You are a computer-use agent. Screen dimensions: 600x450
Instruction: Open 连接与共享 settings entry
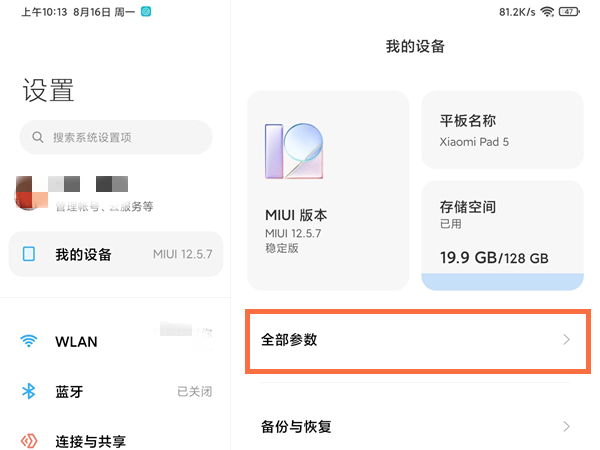coord(115,440)
